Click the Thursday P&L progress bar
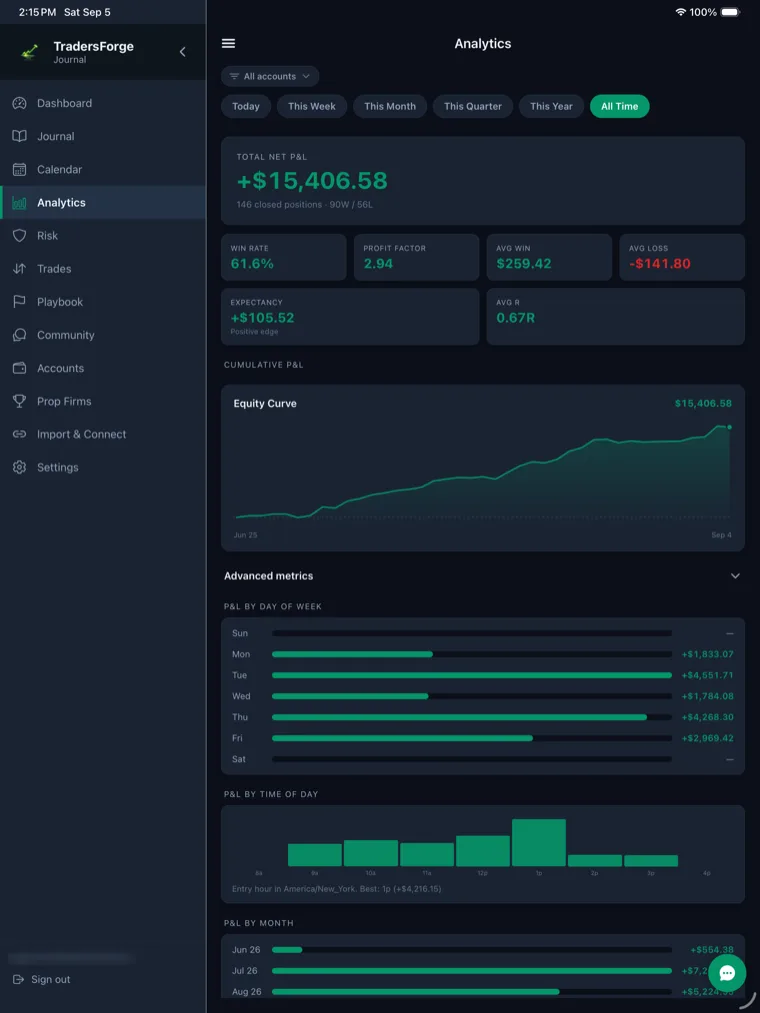 [x=472, y=717]
